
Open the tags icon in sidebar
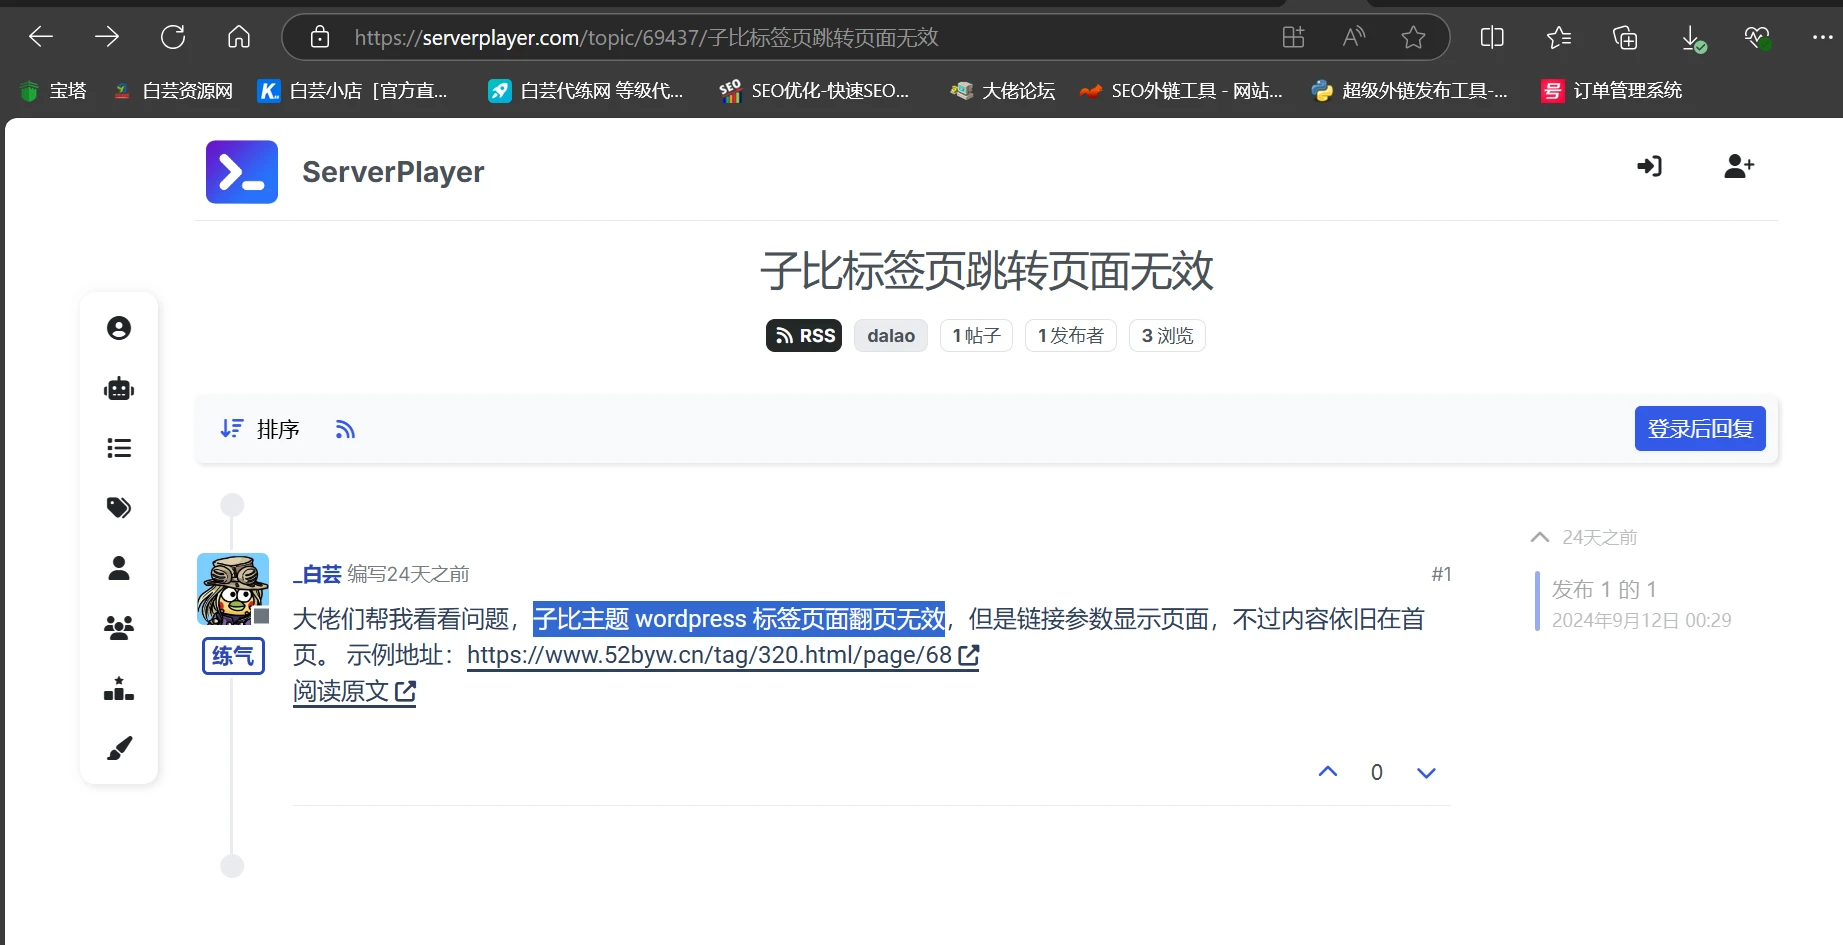pyautogui.click(x=119, y=508)
